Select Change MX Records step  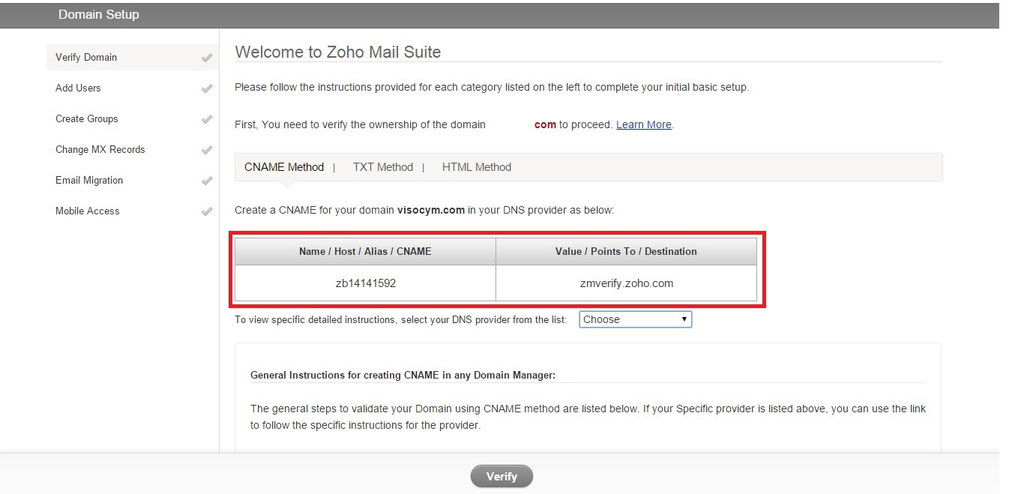(x=132, y=149)
